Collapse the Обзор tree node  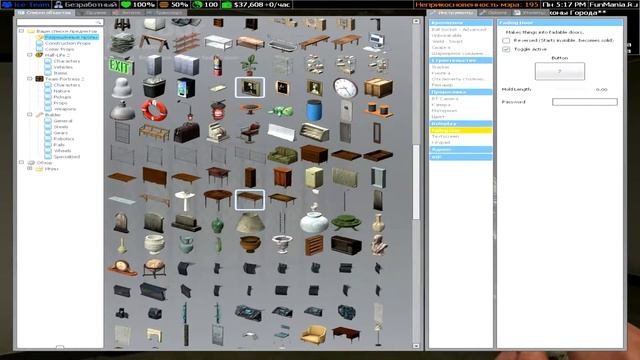click(x=21, y=162)
